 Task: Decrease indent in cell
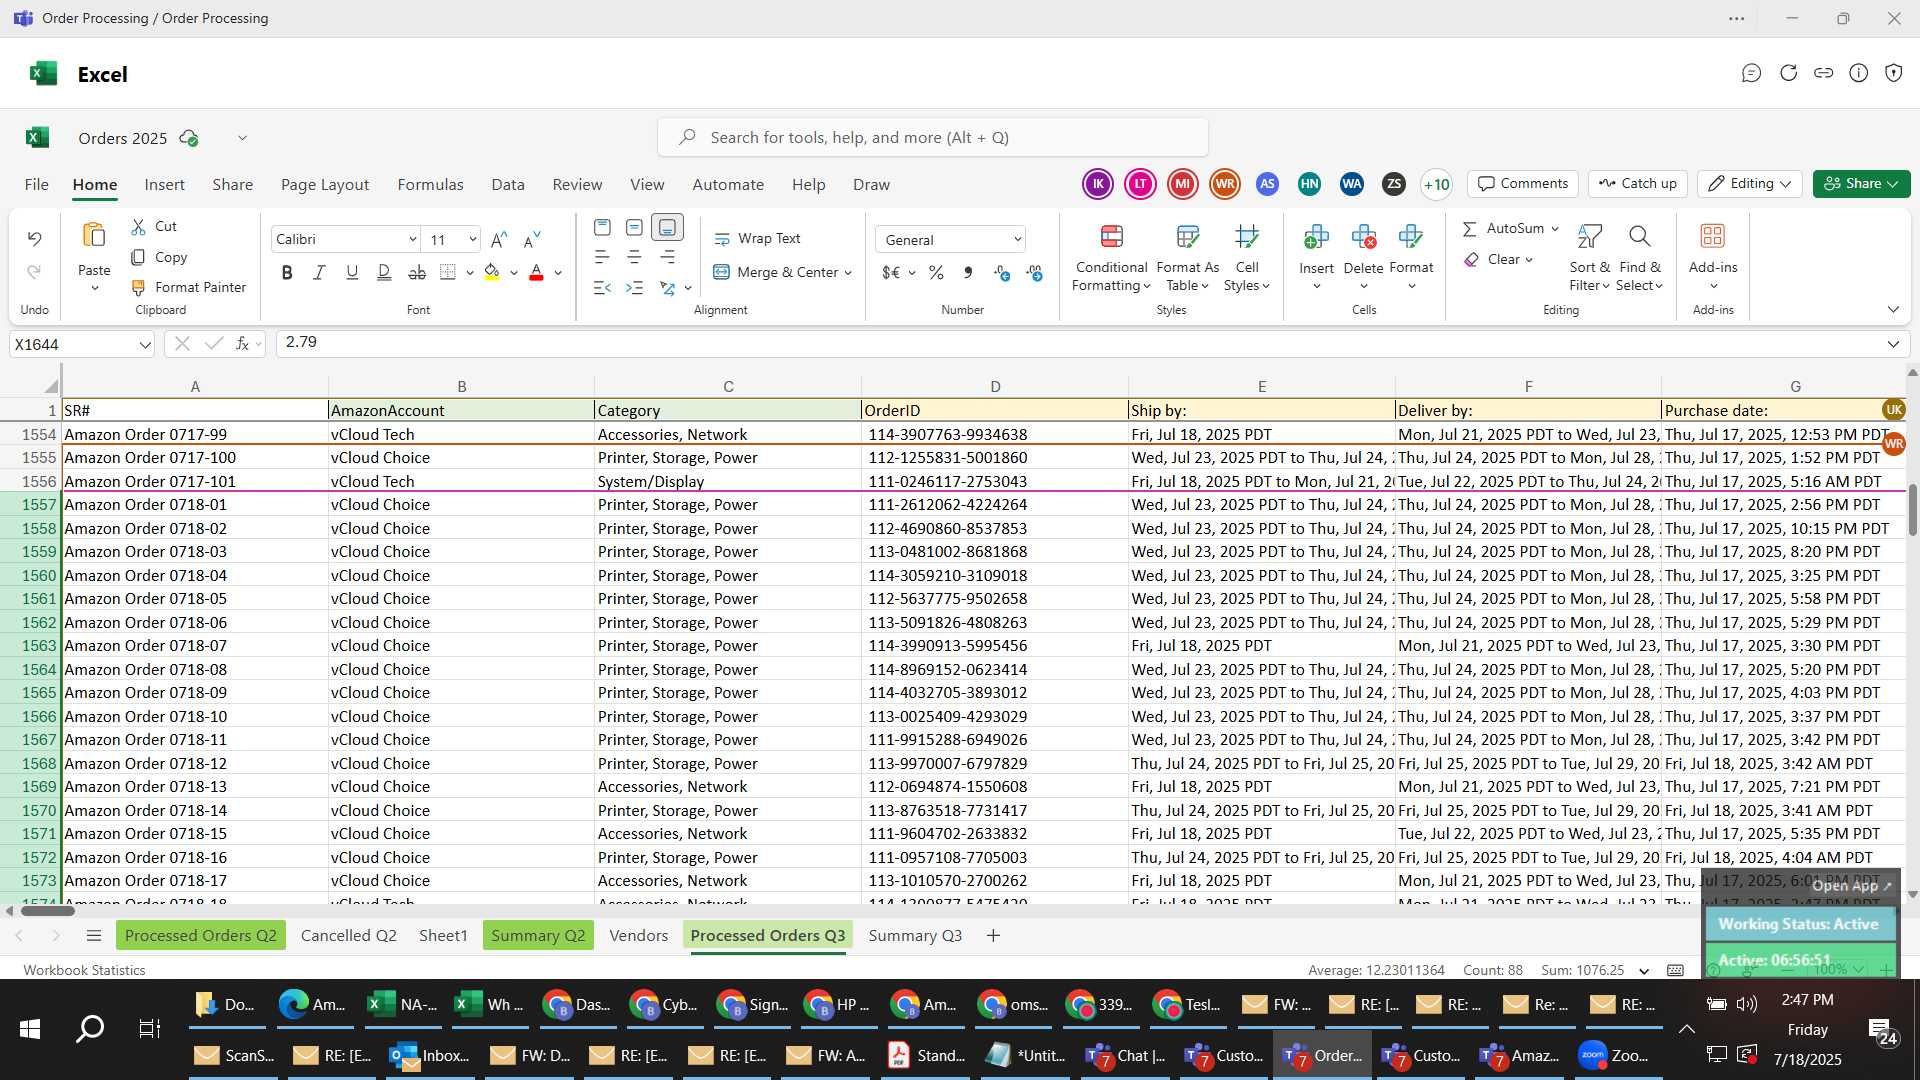[x=602, y=288]
